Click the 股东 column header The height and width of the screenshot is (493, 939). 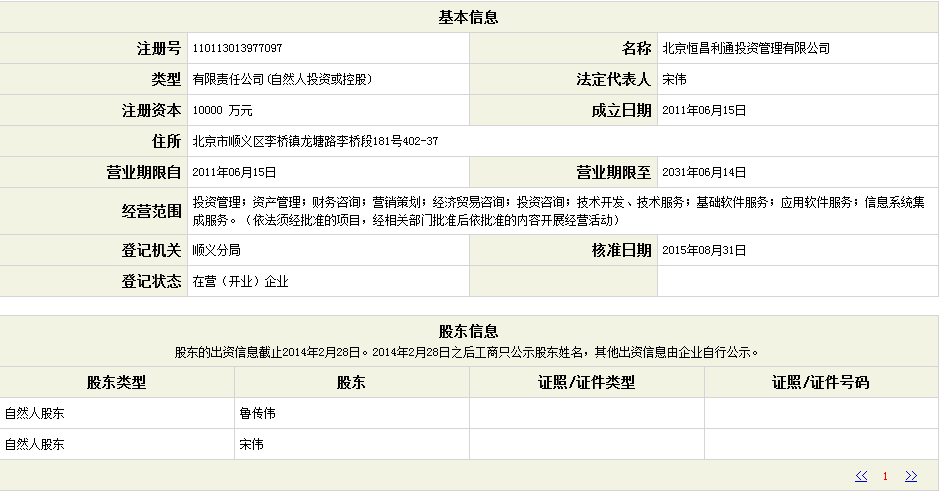(351, 382)
